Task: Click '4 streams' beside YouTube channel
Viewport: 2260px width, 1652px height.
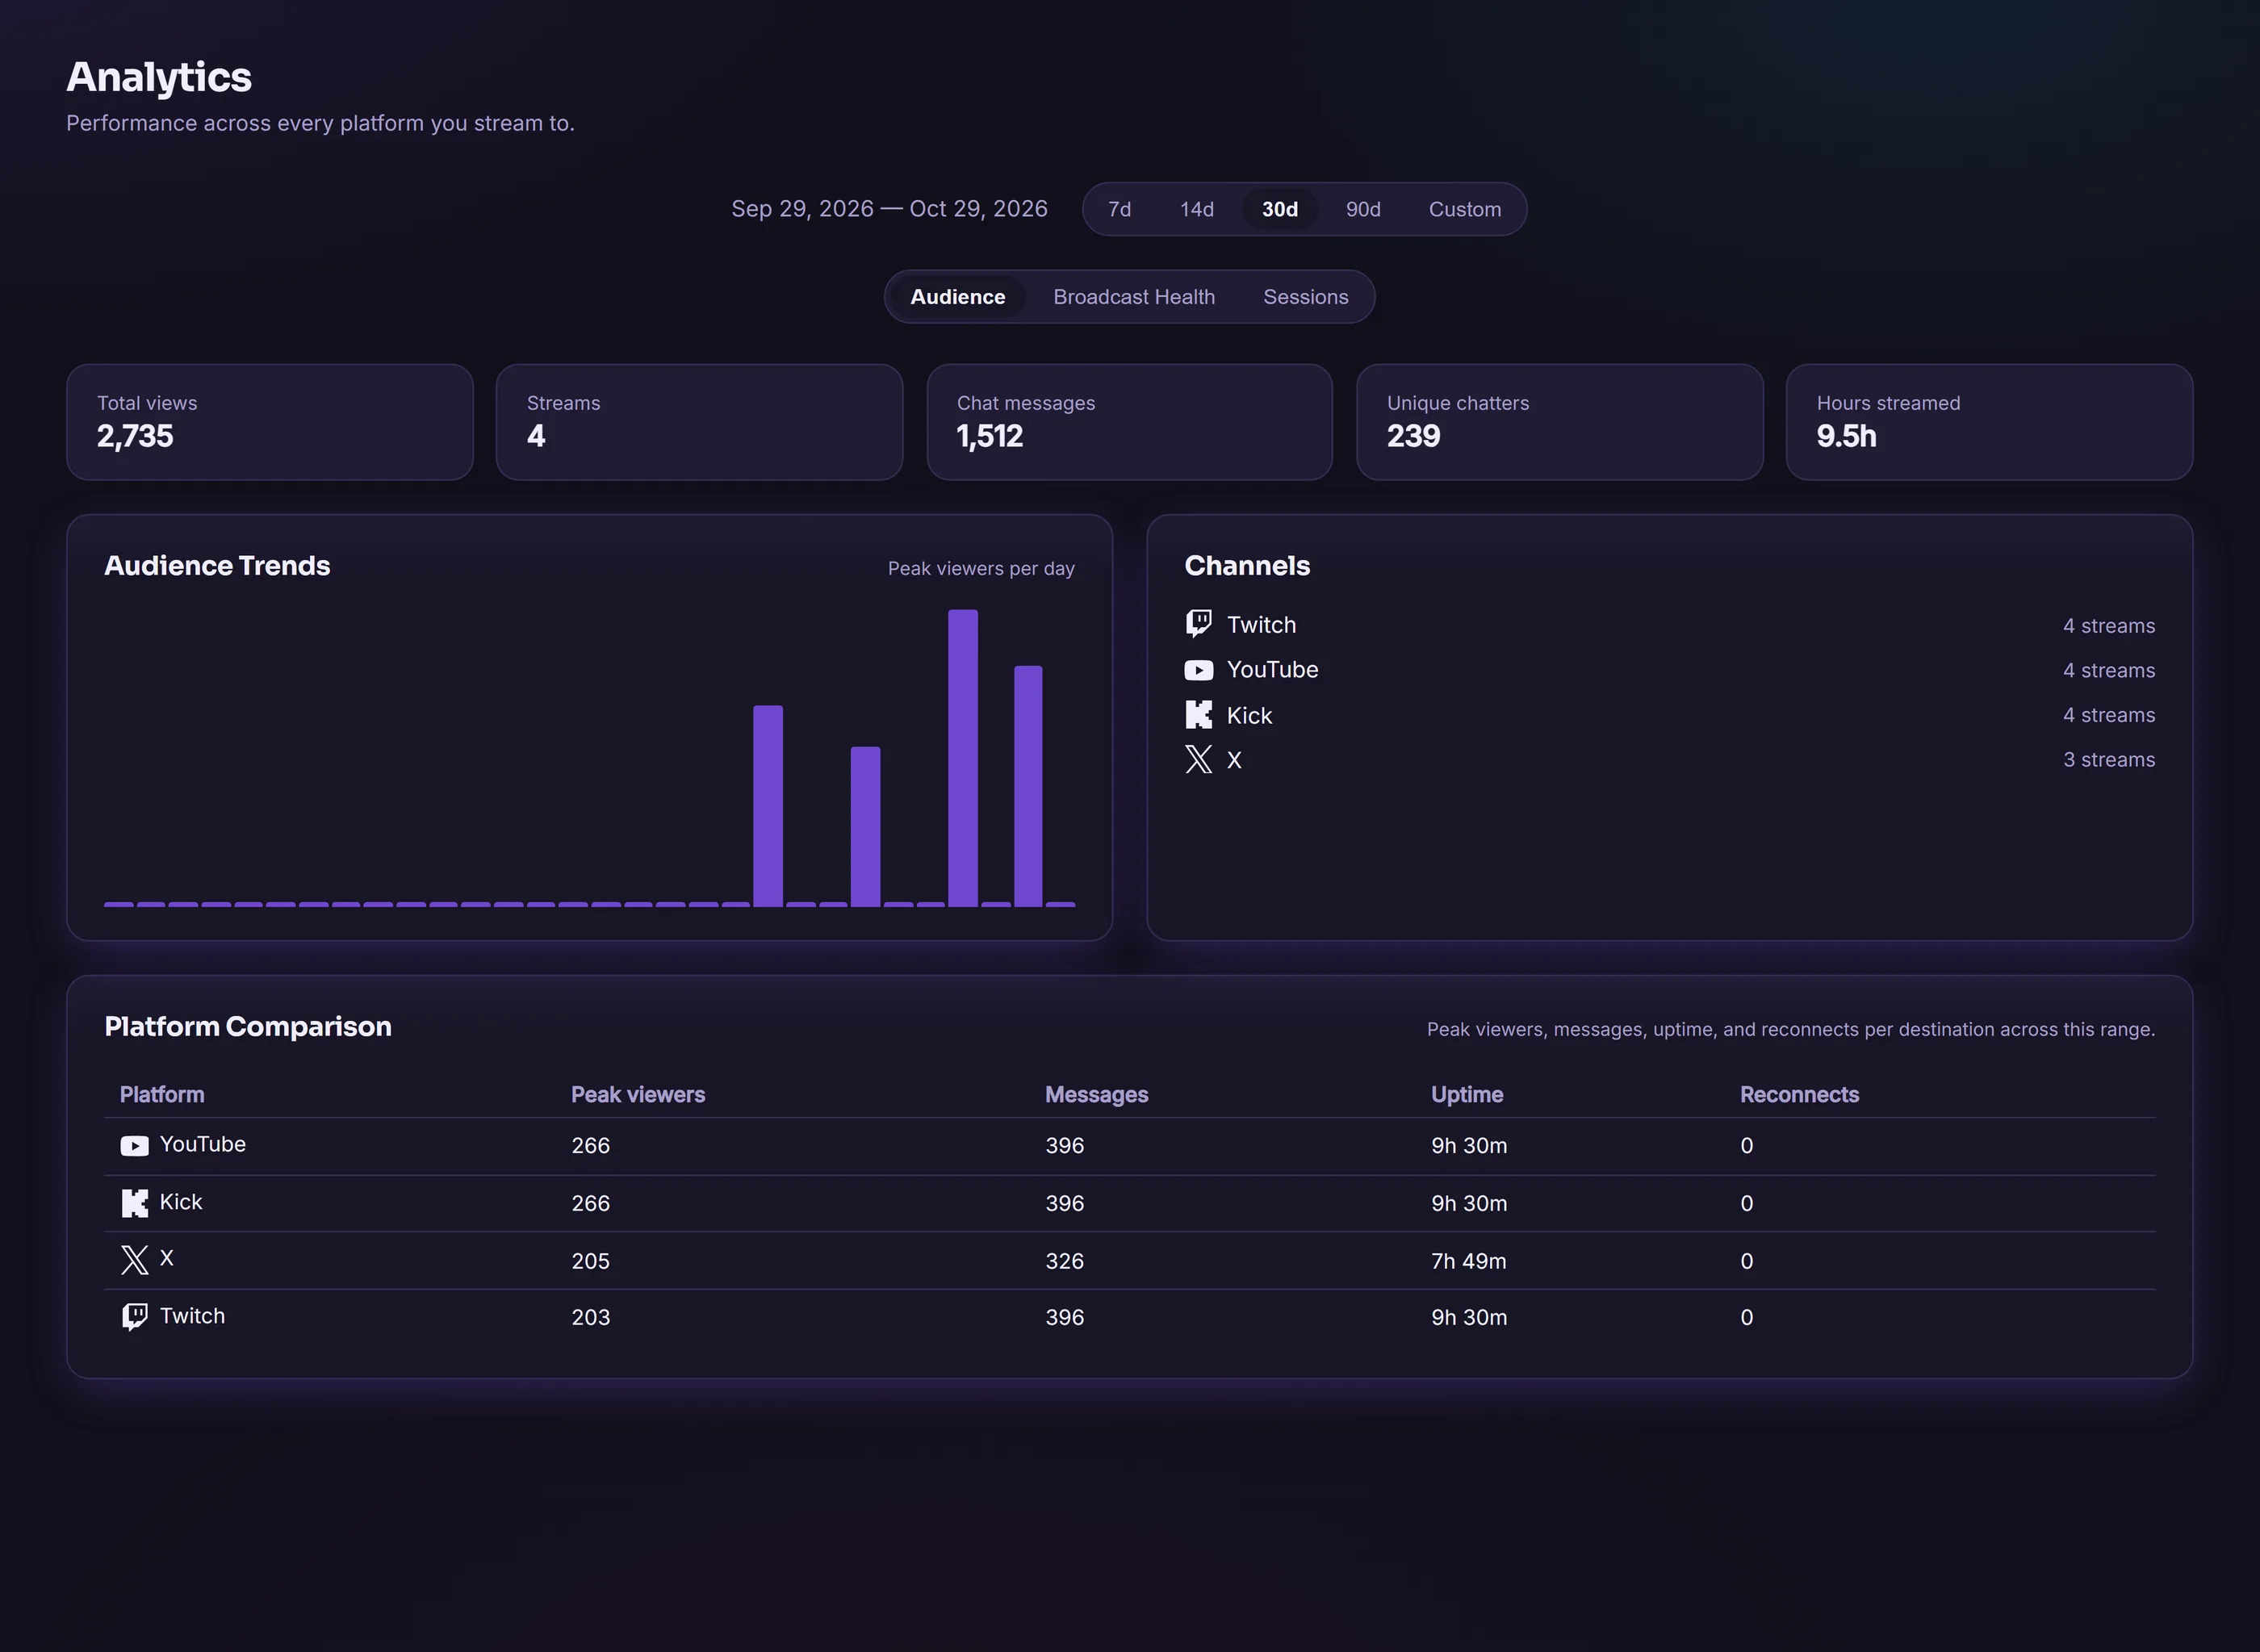Action: coord(2109,671)
